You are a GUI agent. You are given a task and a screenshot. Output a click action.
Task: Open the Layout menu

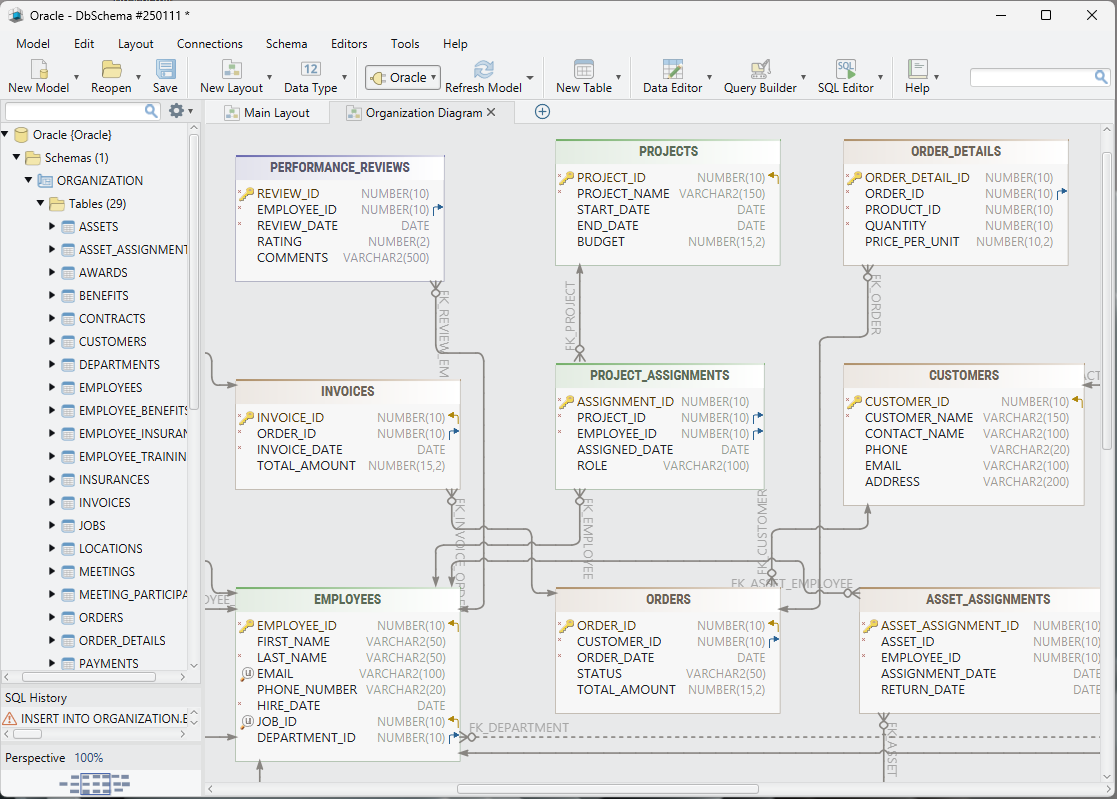click(x=135, y=43)
